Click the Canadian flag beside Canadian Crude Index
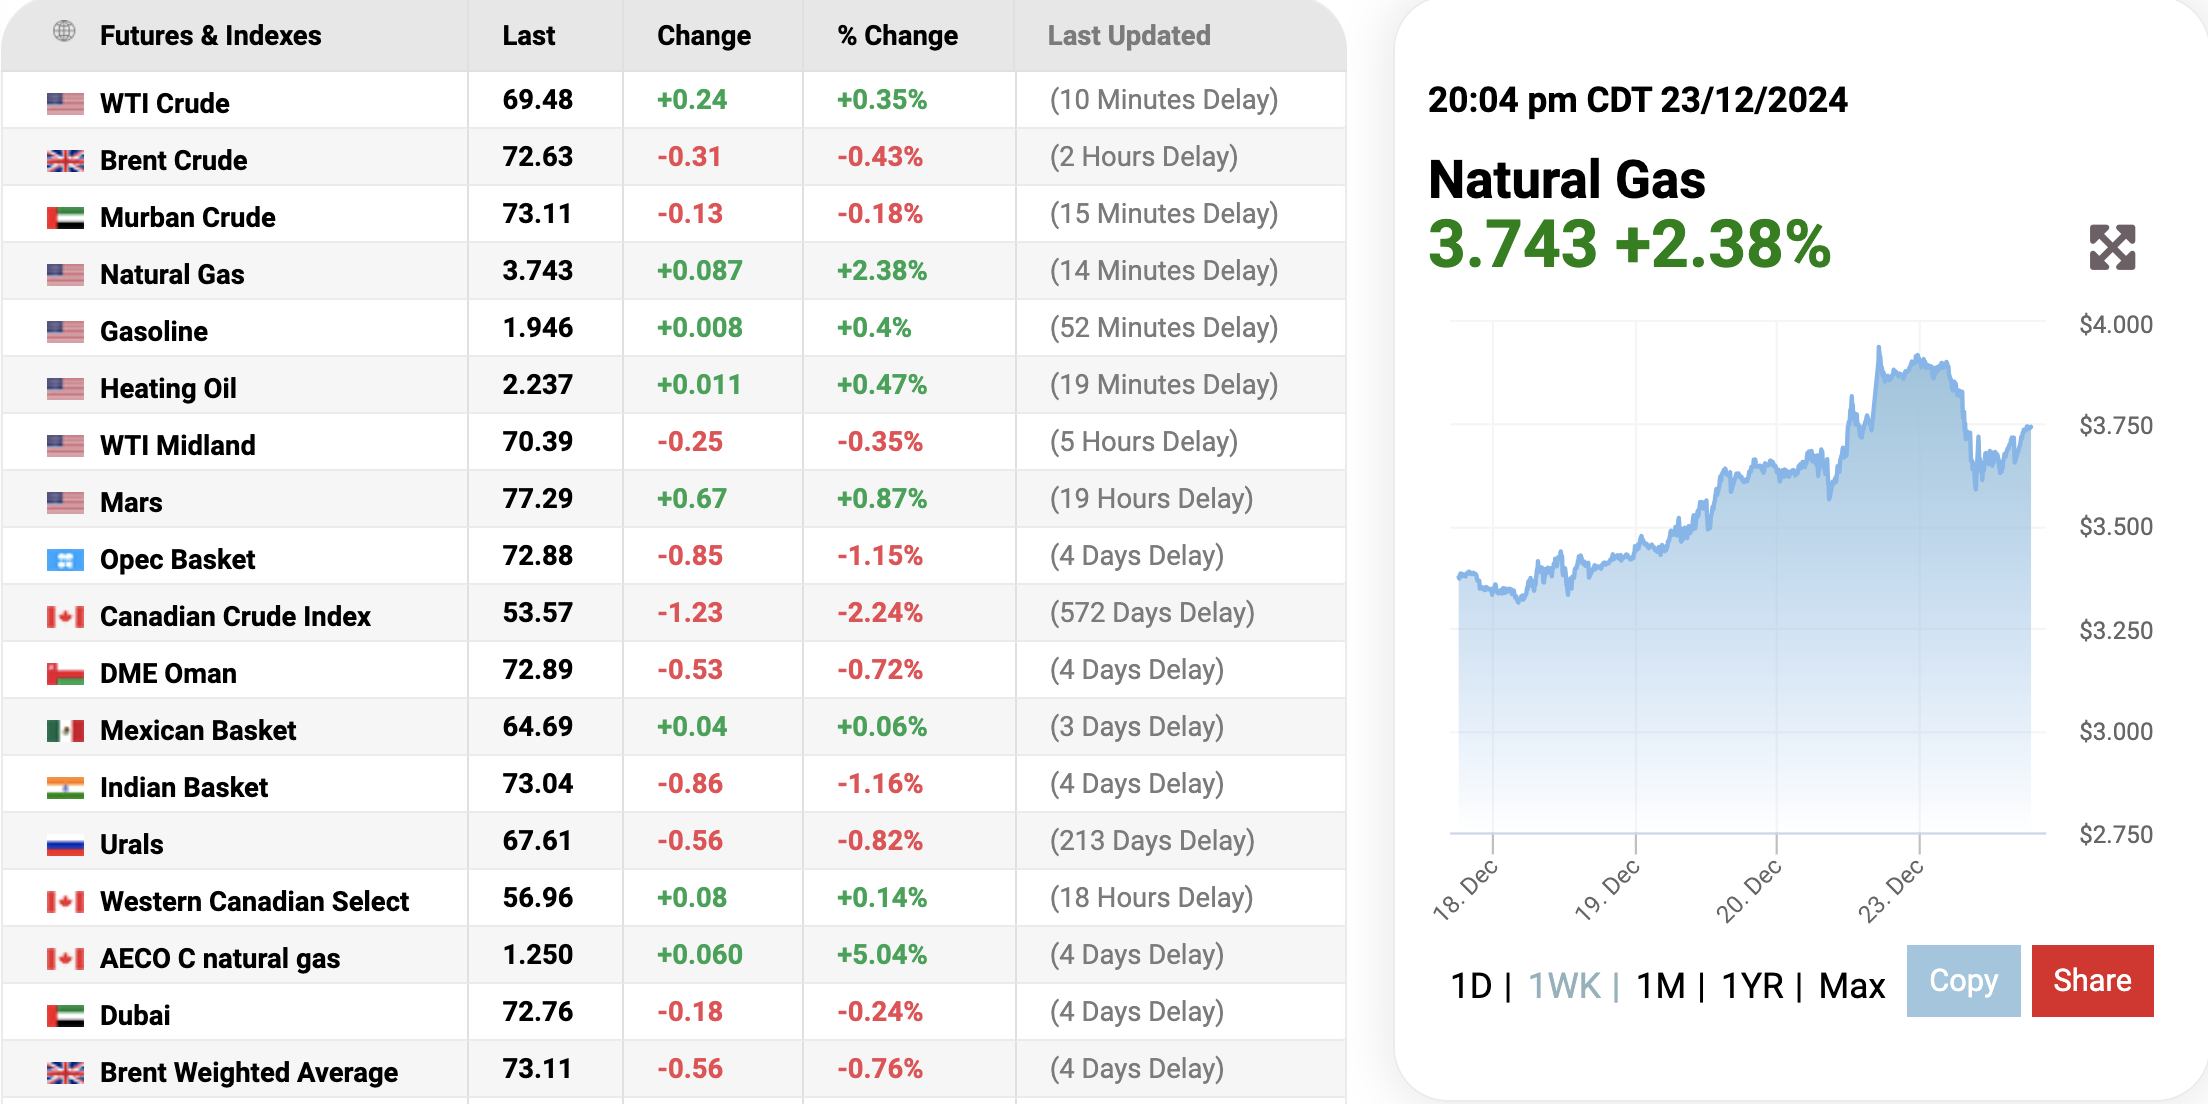This screenshot has width=2208, height=1104. coord(65,617)
